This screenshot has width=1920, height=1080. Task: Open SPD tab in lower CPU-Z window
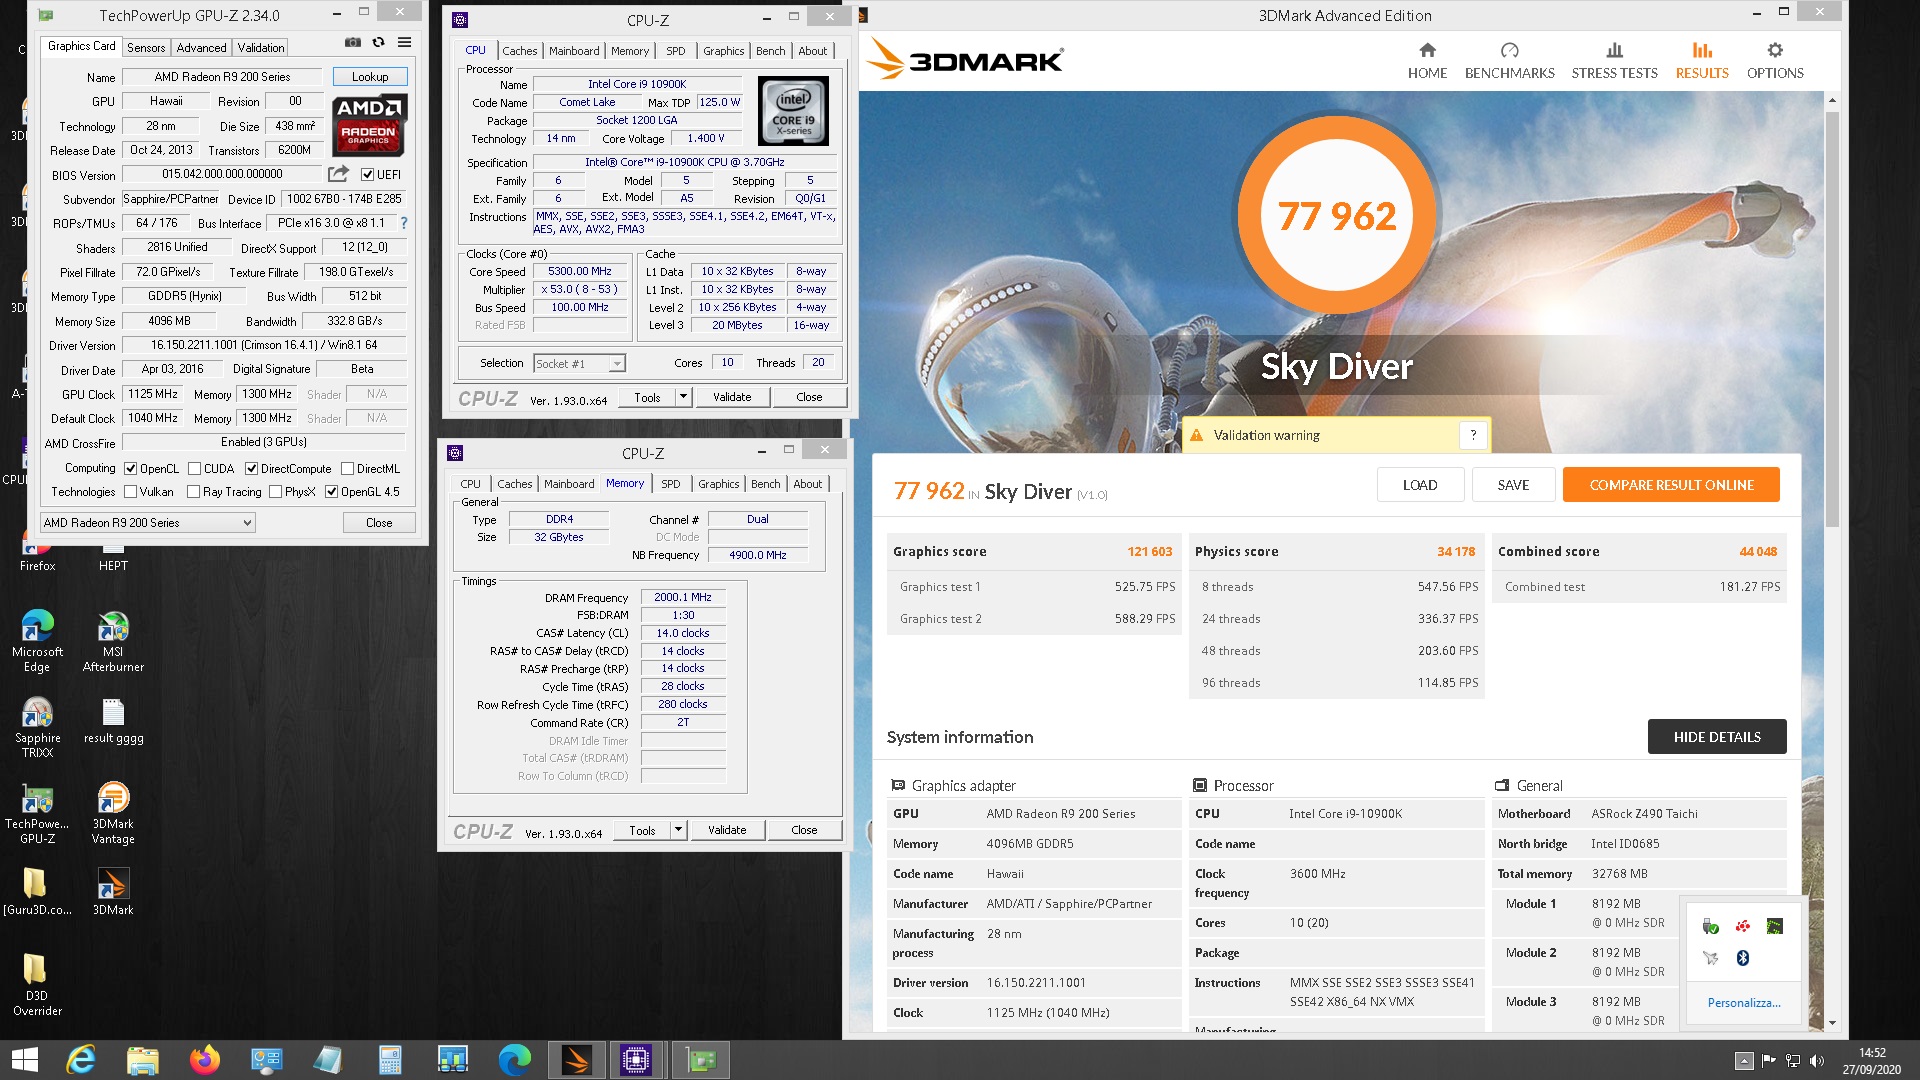670,484
